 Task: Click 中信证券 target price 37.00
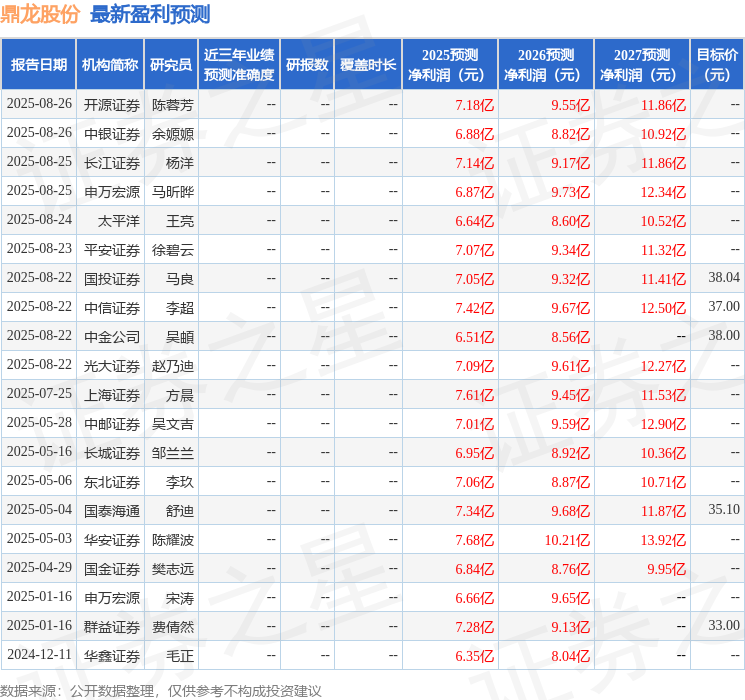(x=724, y=307)
